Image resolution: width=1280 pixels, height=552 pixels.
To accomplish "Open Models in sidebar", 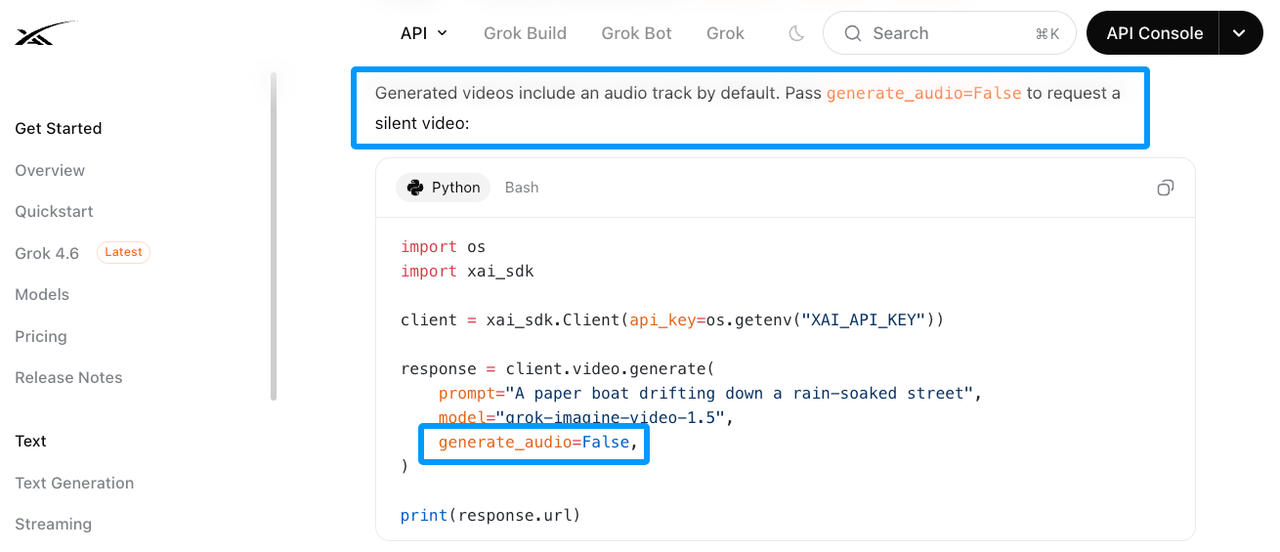I will 42,294.
